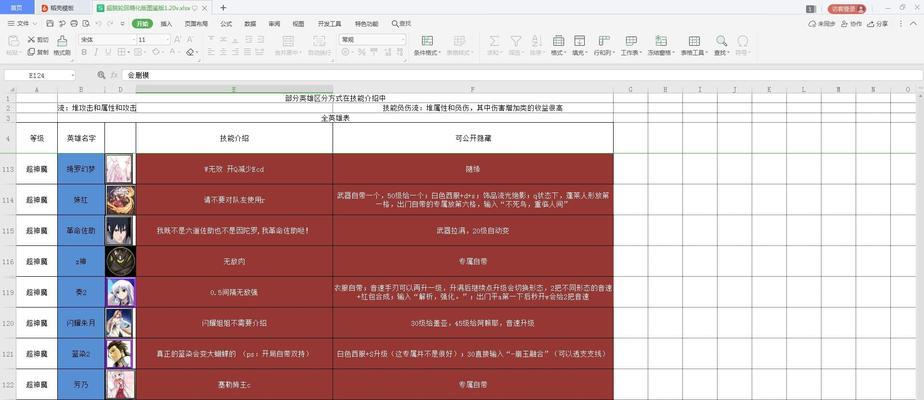Click the guest login (访客登录) button
This screenshot has height=400, width=924.
(x=847, y=8)
